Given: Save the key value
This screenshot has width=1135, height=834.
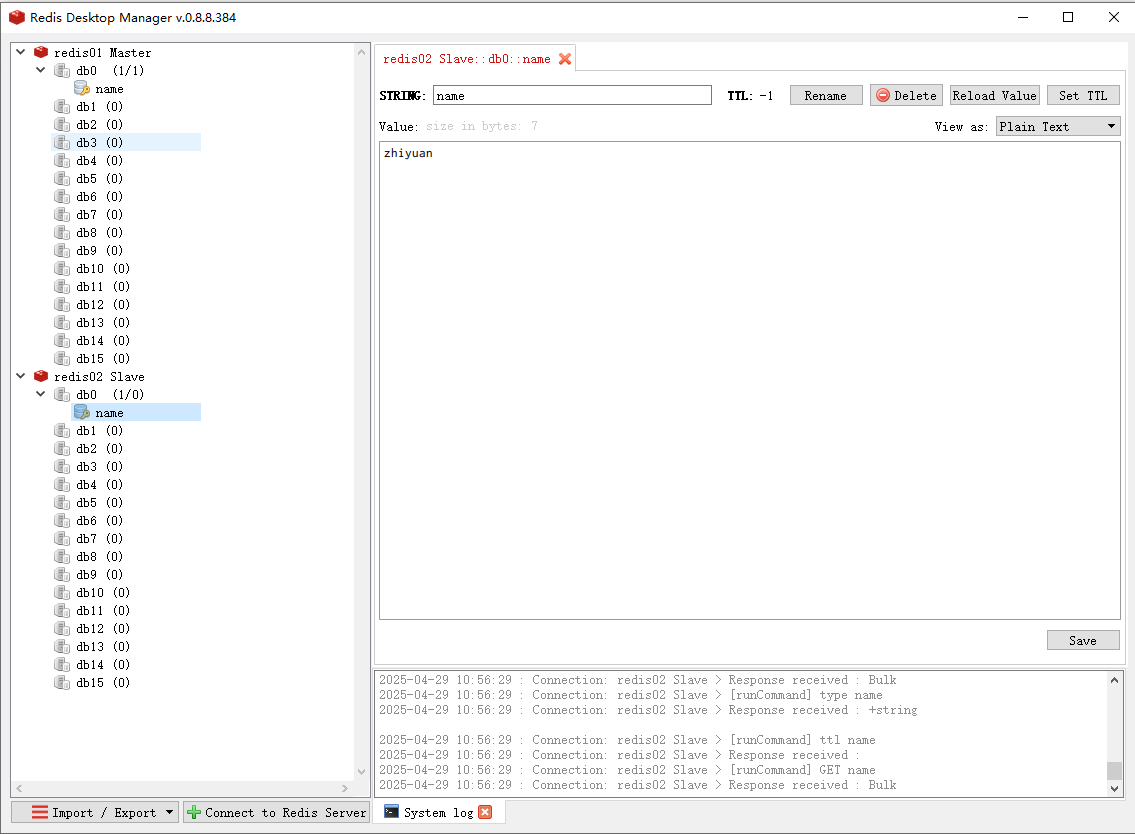Looking at the screenshot, I should tap(1083, 640).
